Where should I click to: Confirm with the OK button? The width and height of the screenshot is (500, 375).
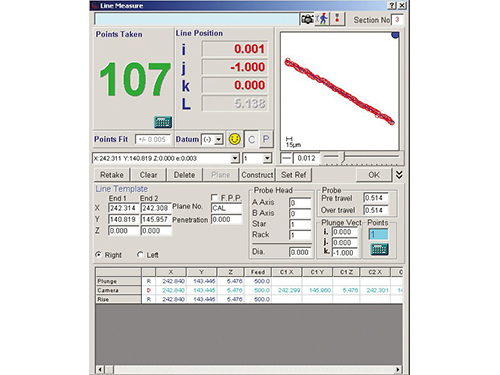tap(374, 175)
